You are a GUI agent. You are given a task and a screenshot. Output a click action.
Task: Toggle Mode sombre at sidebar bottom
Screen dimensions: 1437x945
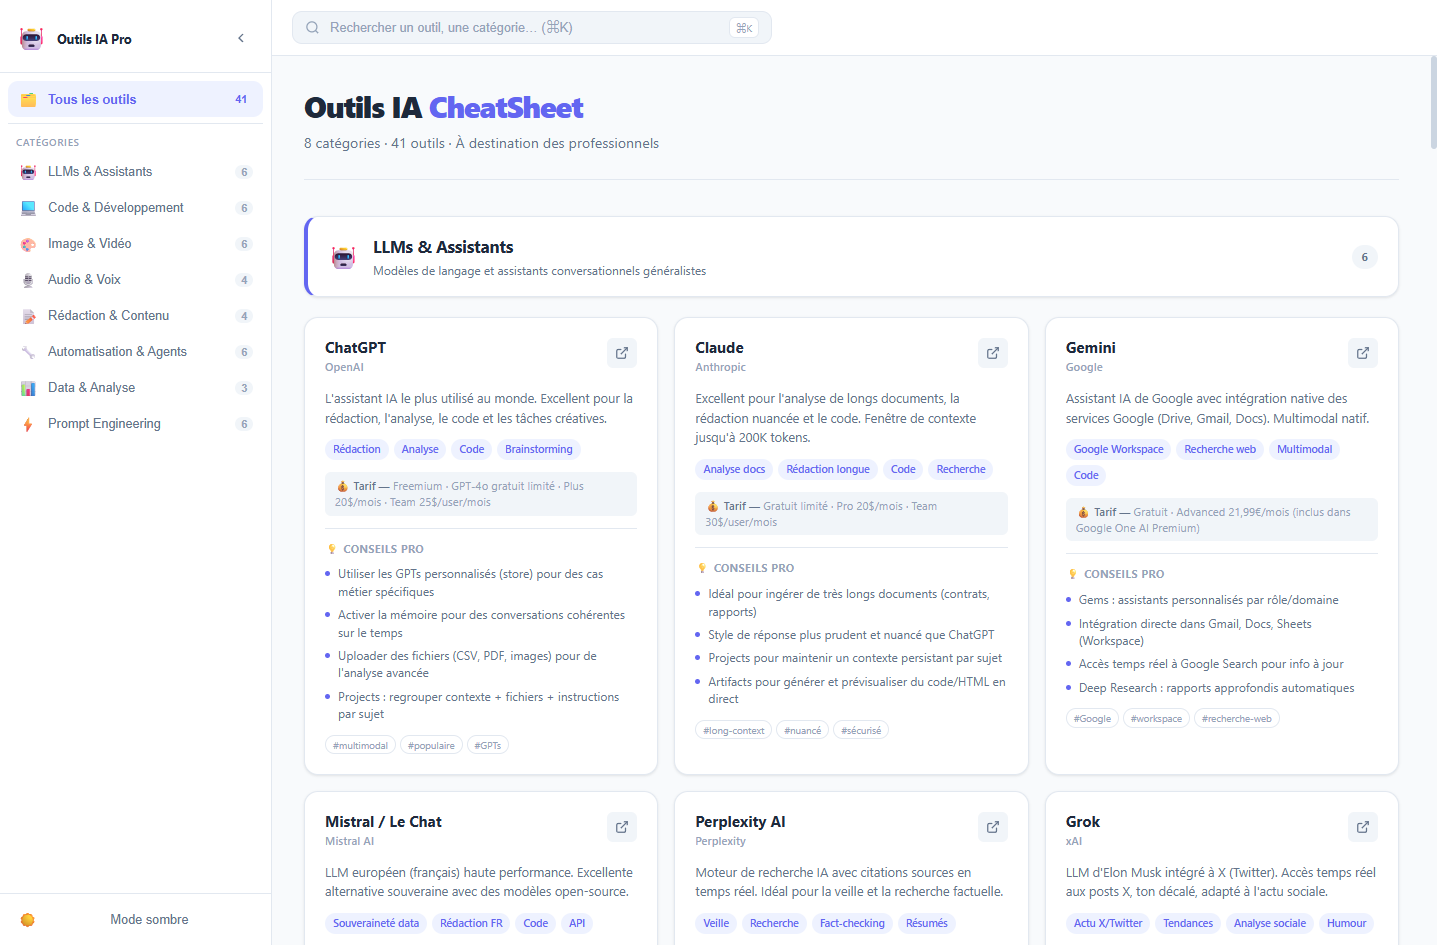click(x=135, y=920)
